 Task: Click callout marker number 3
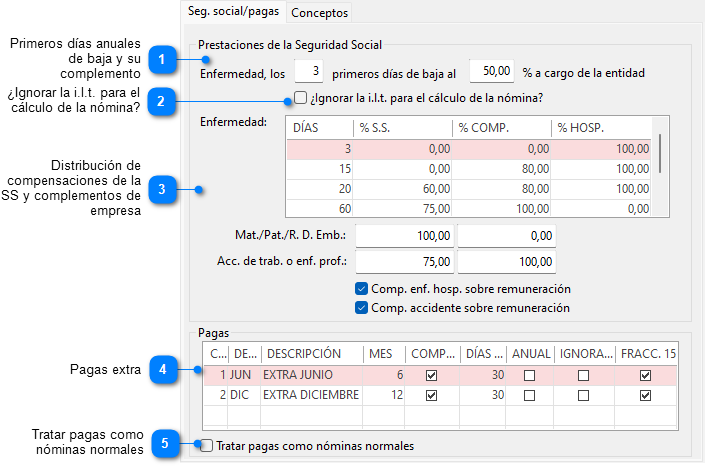tap(162, 188)
